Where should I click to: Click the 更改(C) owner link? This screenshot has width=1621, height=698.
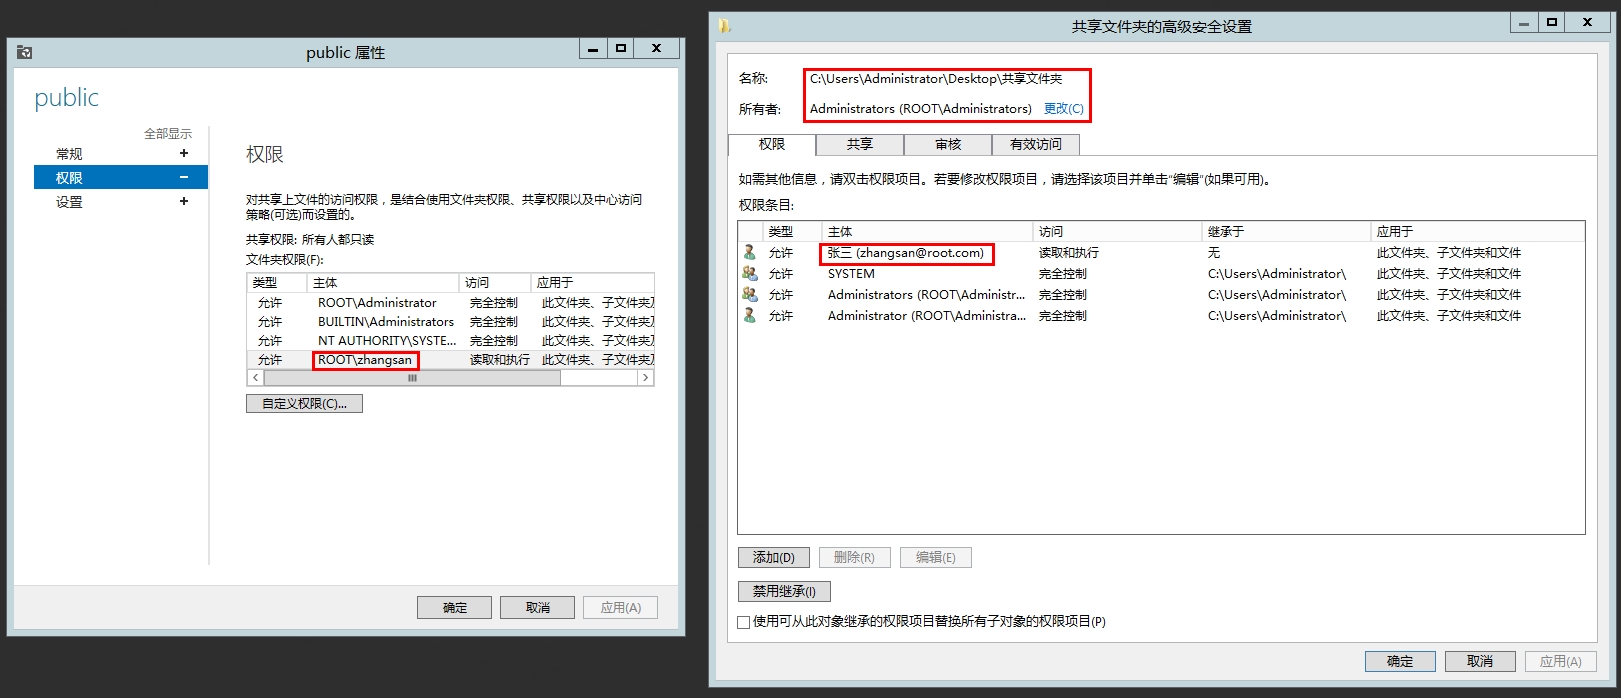click(x=1063, y=109)
